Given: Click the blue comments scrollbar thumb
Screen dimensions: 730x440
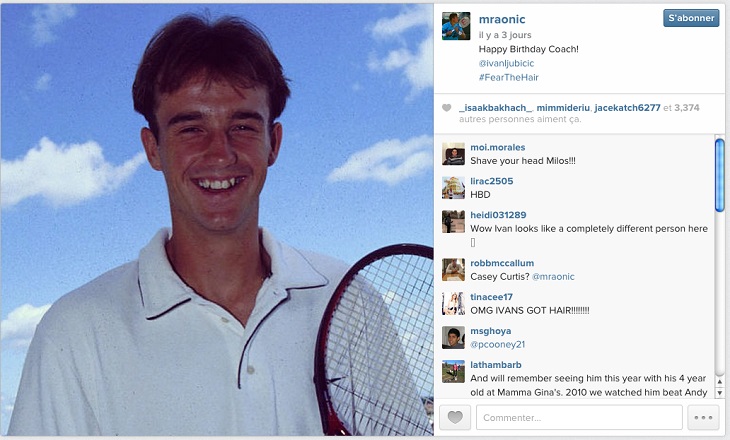Looking at the screenshot, I should 720,175.
